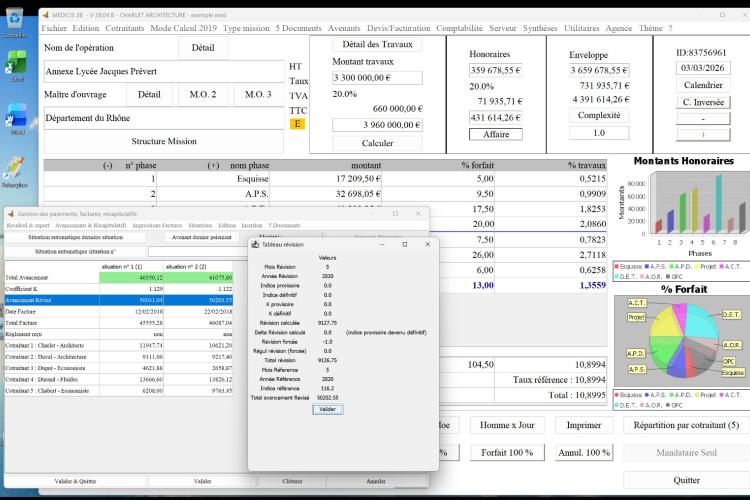Open Recalcul & export menu in payments window
Image resolution: width=750 pixels, height=500 pixels.
(x=28, y=225)
